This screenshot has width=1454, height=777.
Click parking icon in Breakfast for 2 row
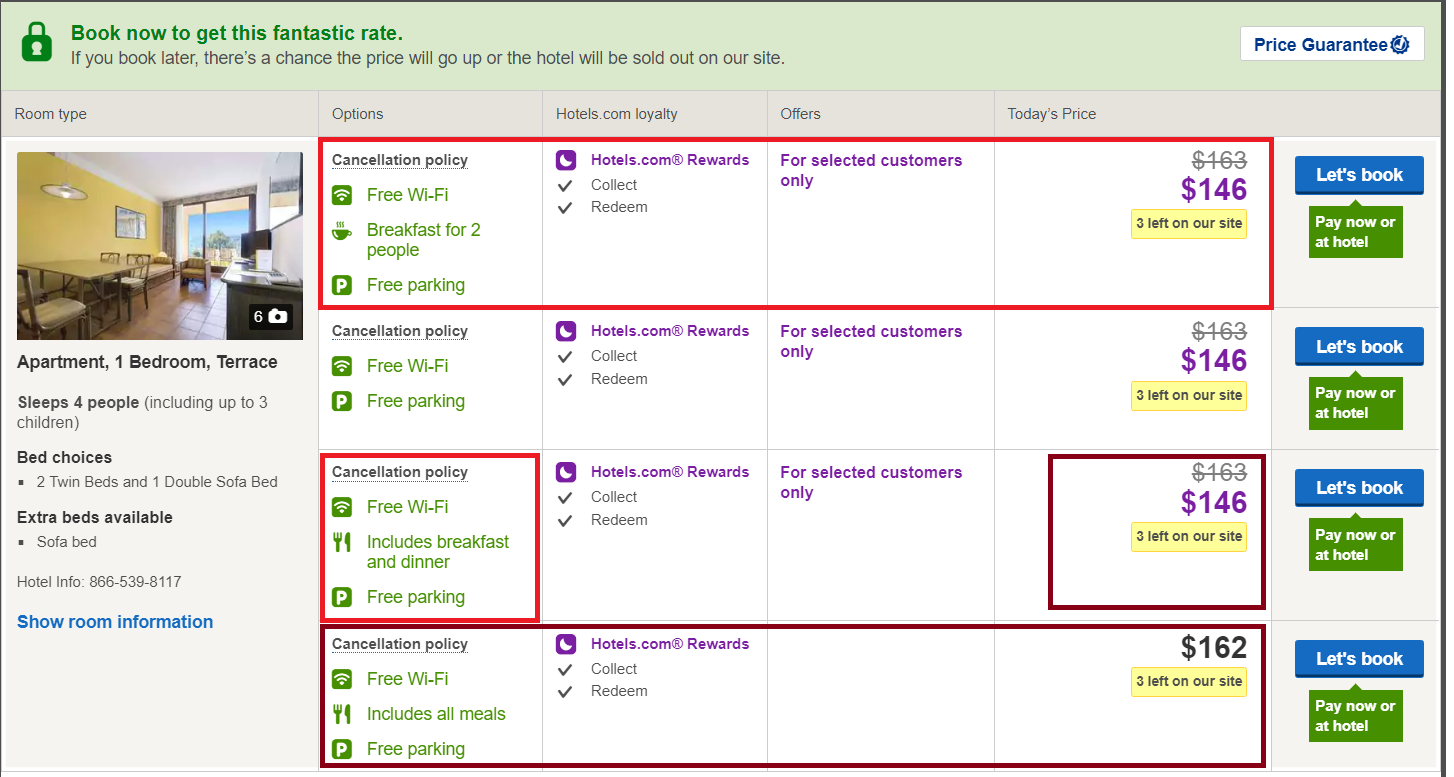coord(342,286)
